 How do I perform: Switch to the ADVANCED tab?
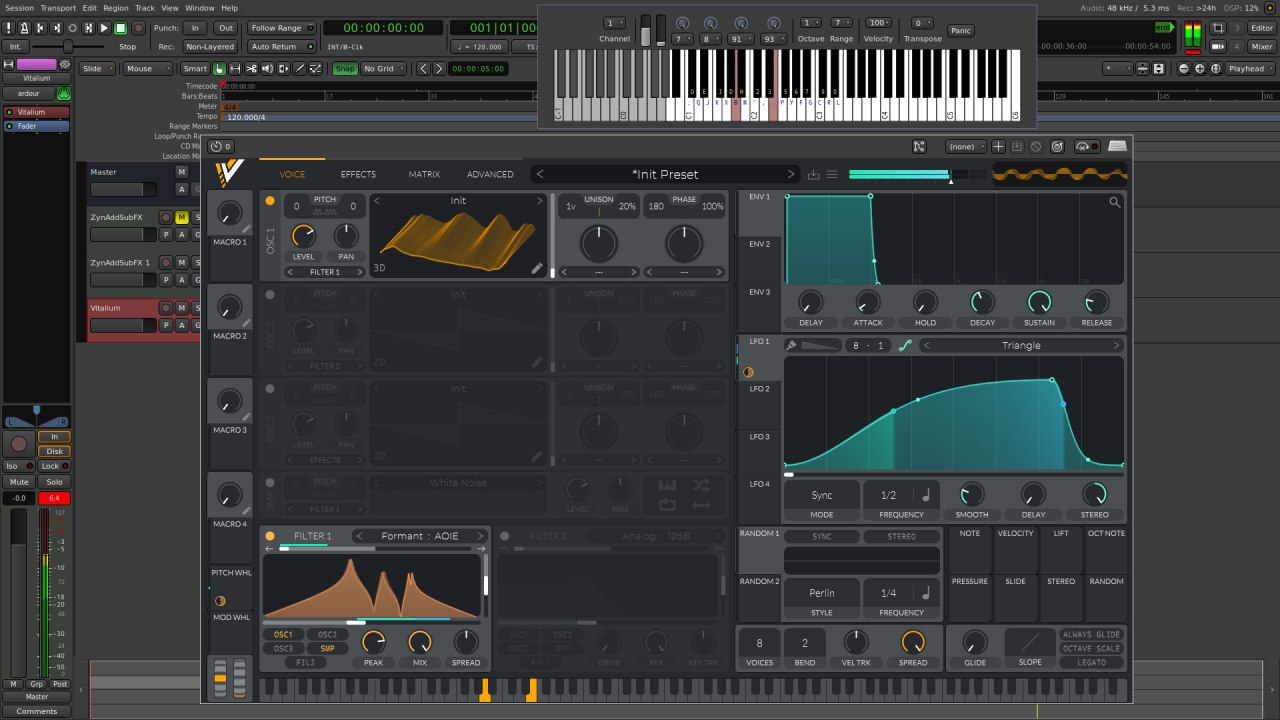pos(490,174)
